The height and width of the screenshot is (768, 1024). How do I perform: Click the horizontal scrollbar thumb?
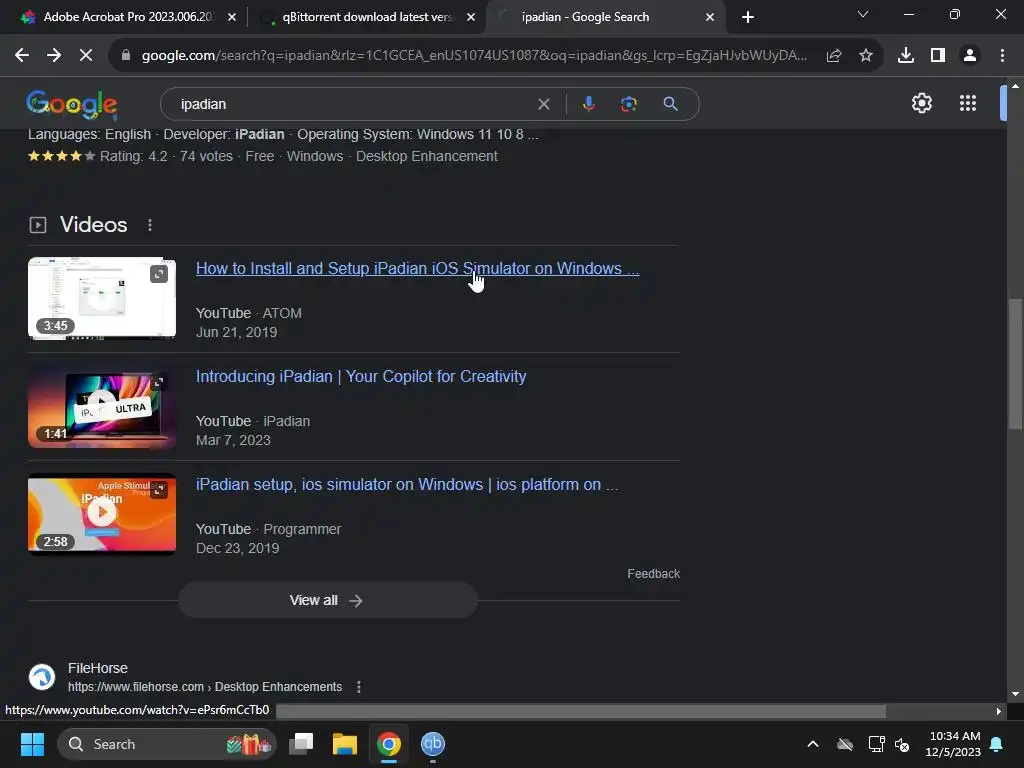click(581, 711)
